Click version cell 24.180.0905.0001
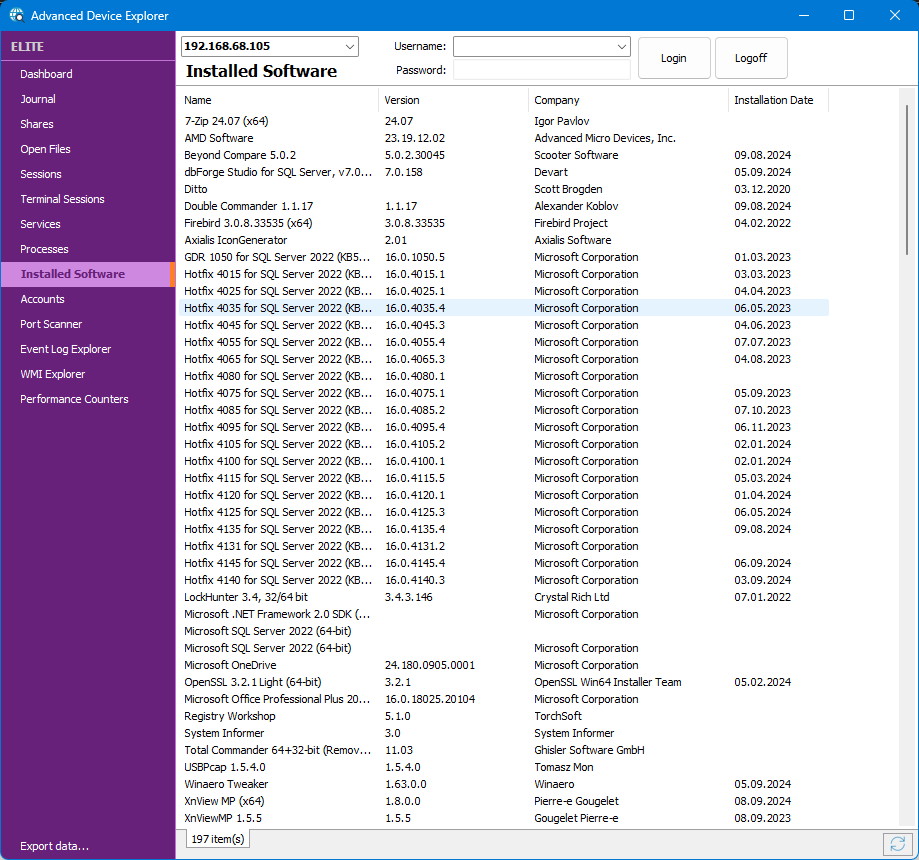Viewport: 919px width, 860px height. point(430,665)
